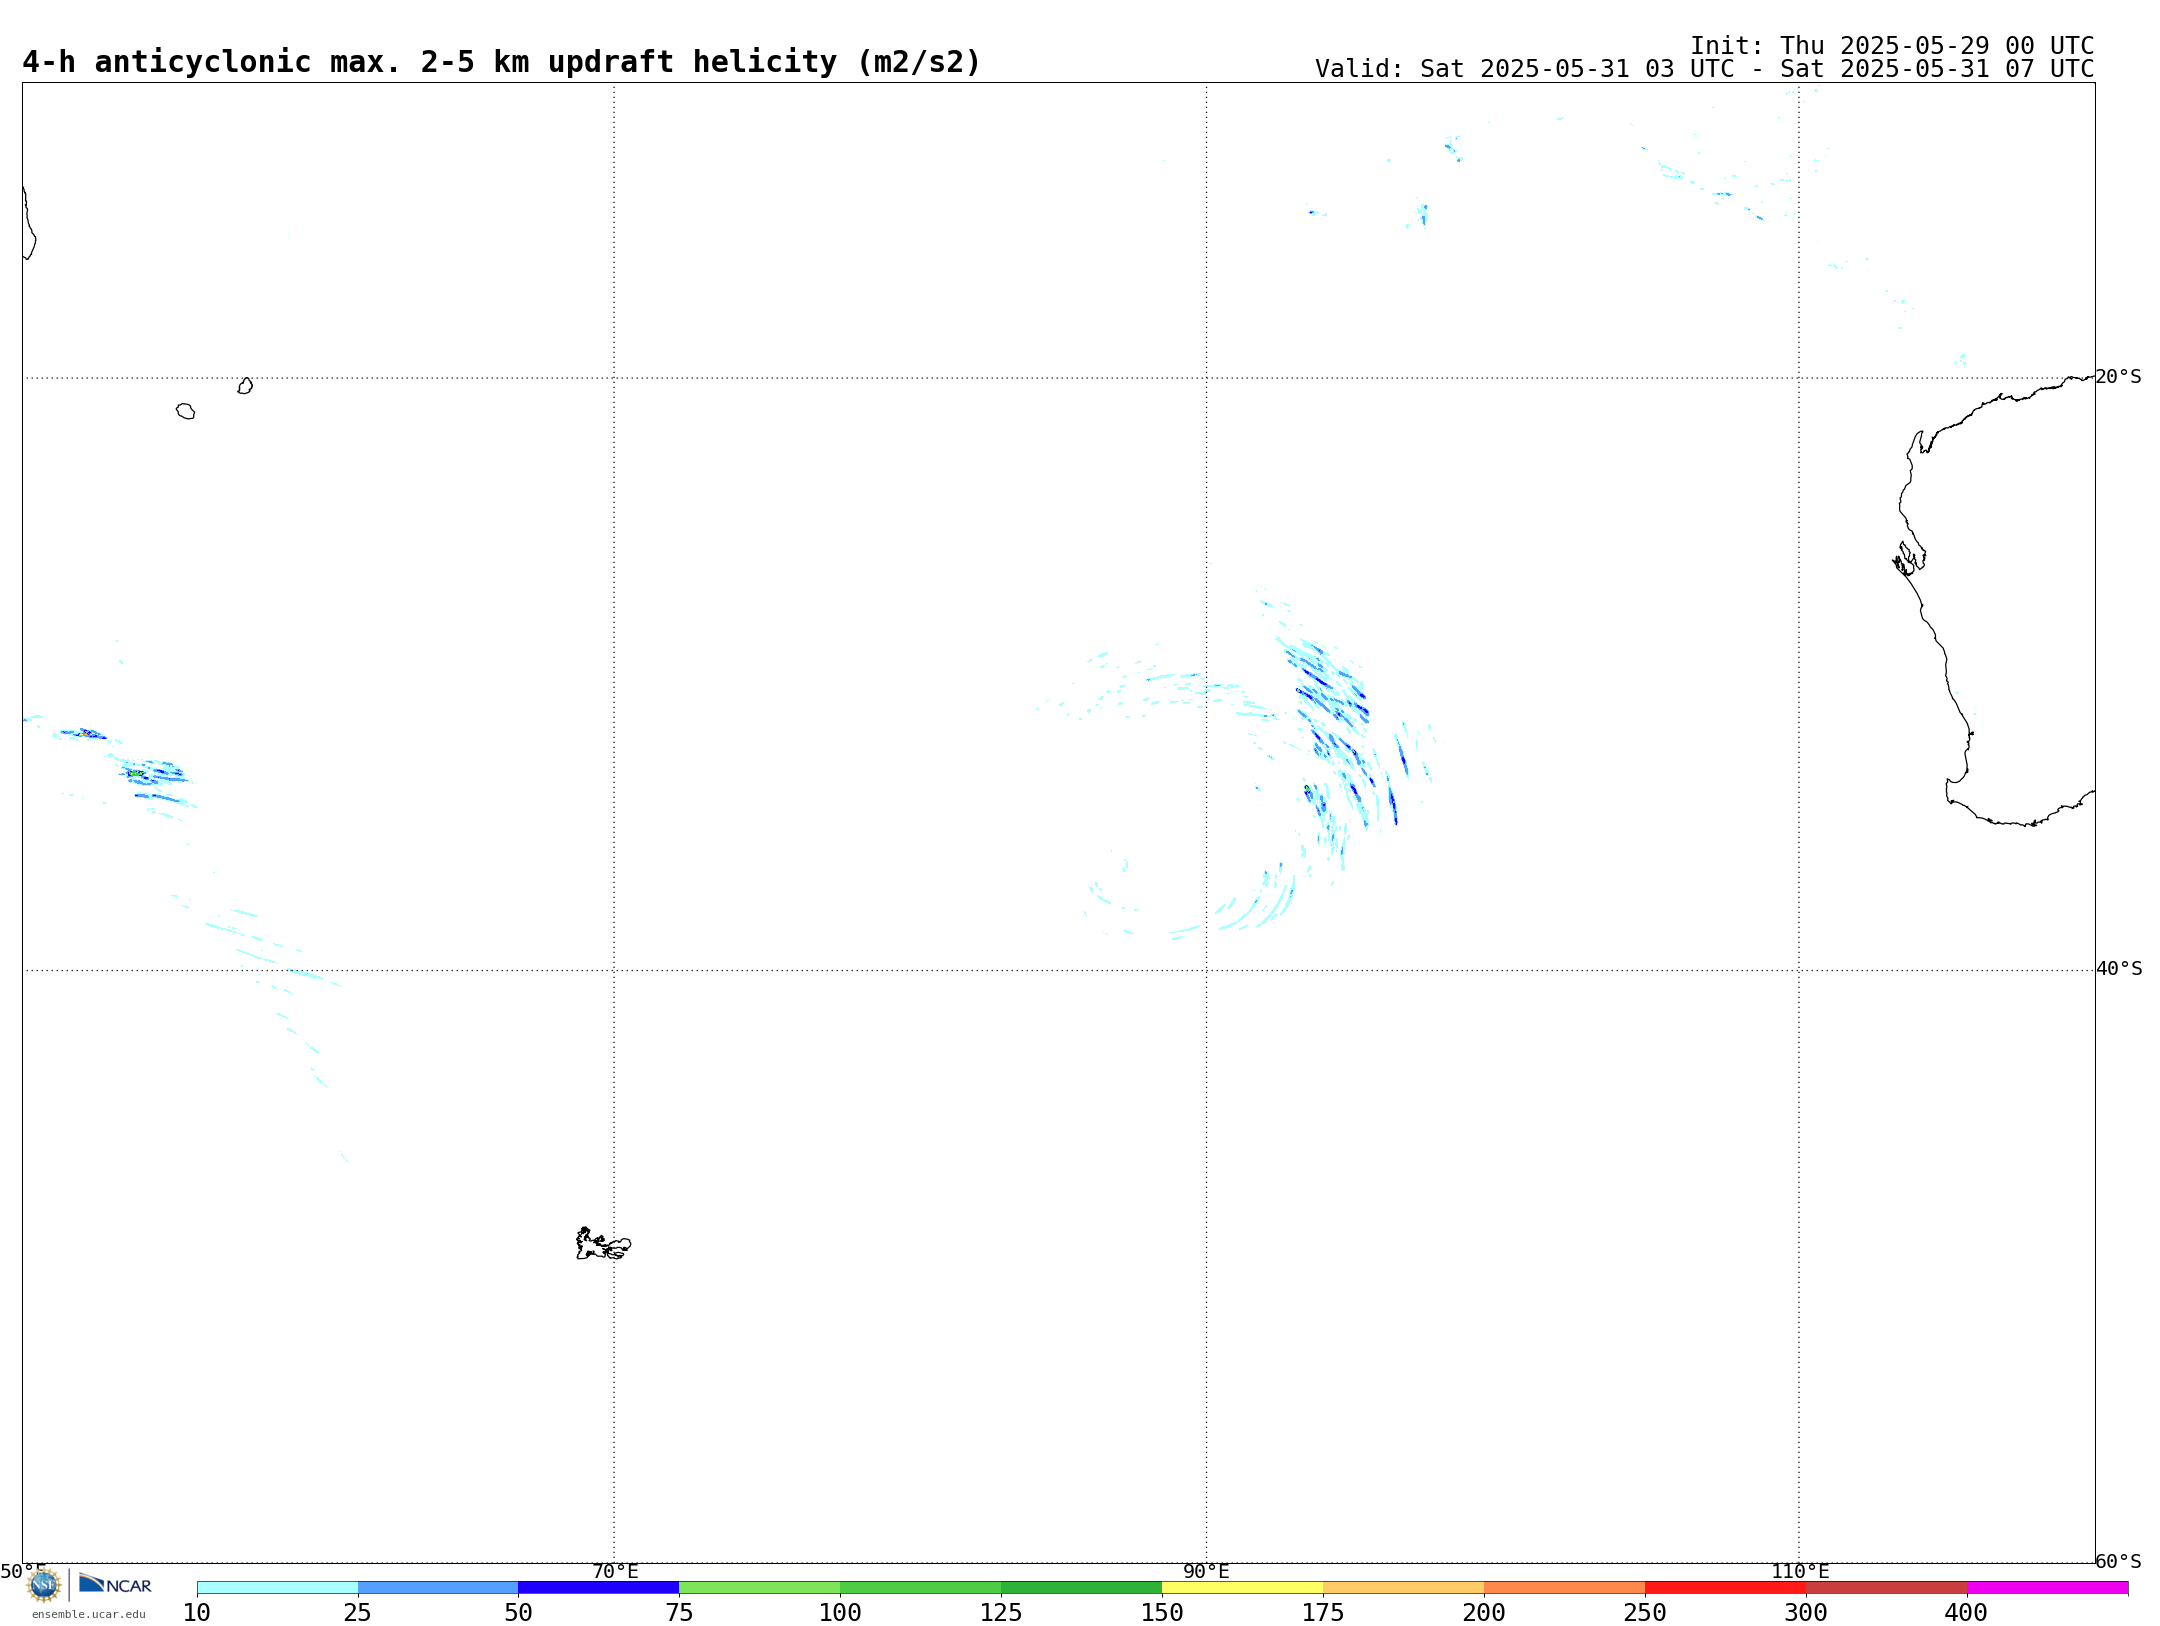Click the 20°S latitude label
The height and width of the screenshot is (1626, 2160).
click(x=2119, y=377)
